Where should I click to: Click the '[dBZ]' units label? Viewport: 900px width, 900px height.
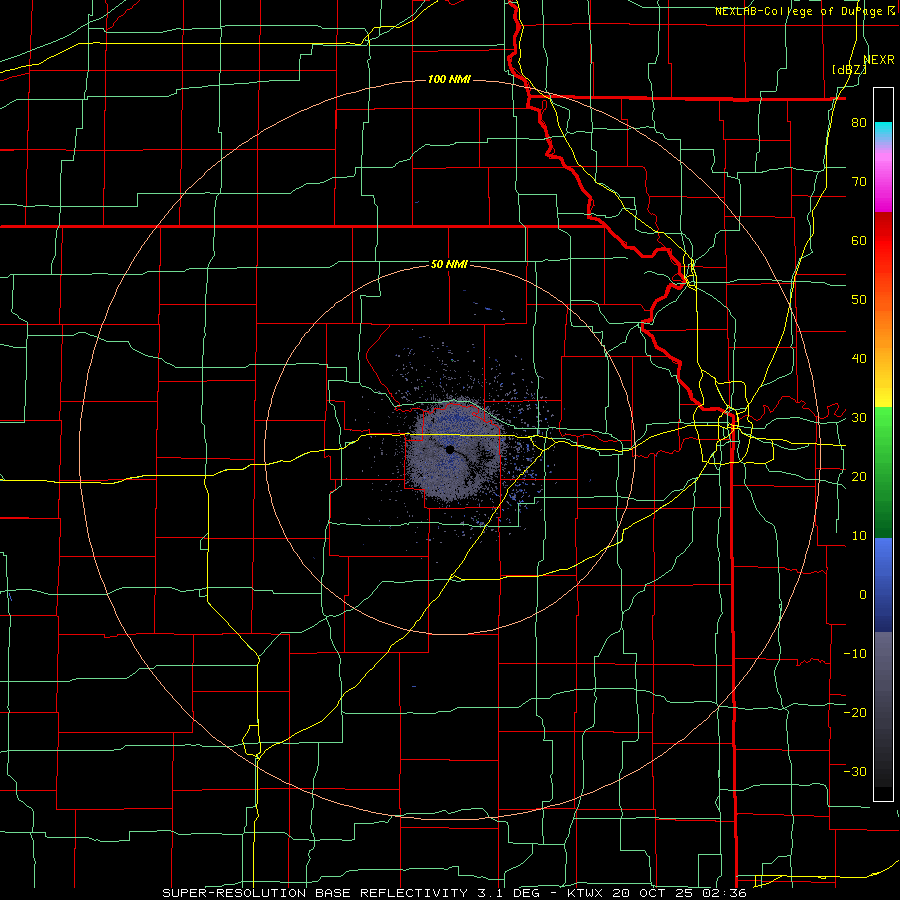tap(849, 70)
